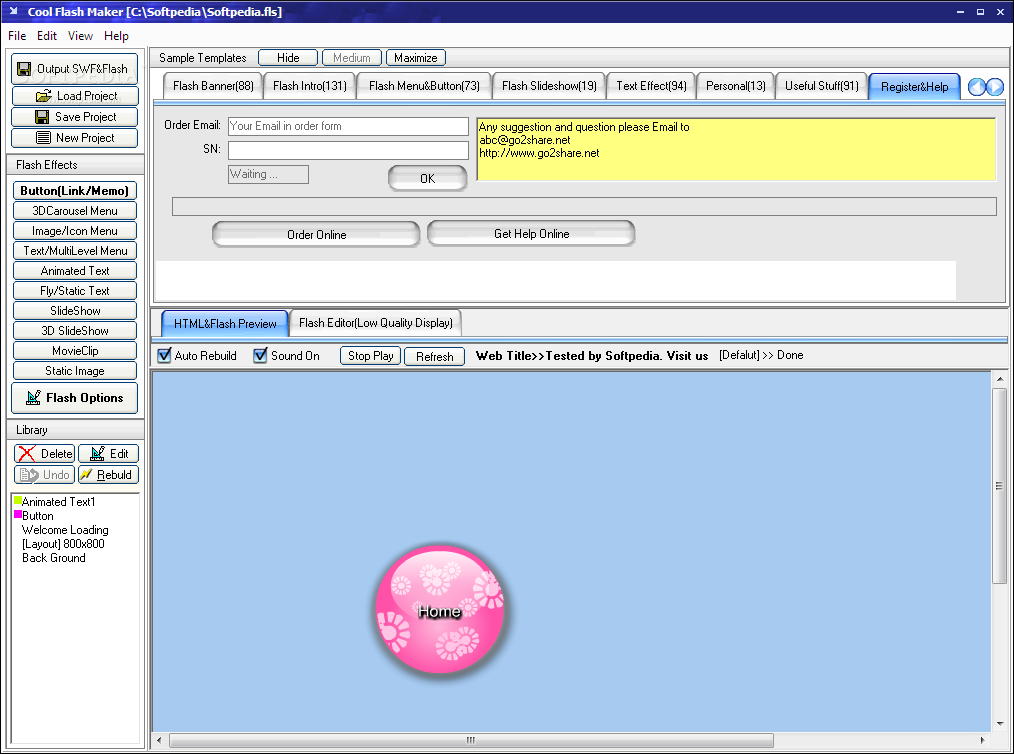This screenshot has width=1014, height=754.
Task: Maximize the Sample Templates panel
Action: click(416, 58)
